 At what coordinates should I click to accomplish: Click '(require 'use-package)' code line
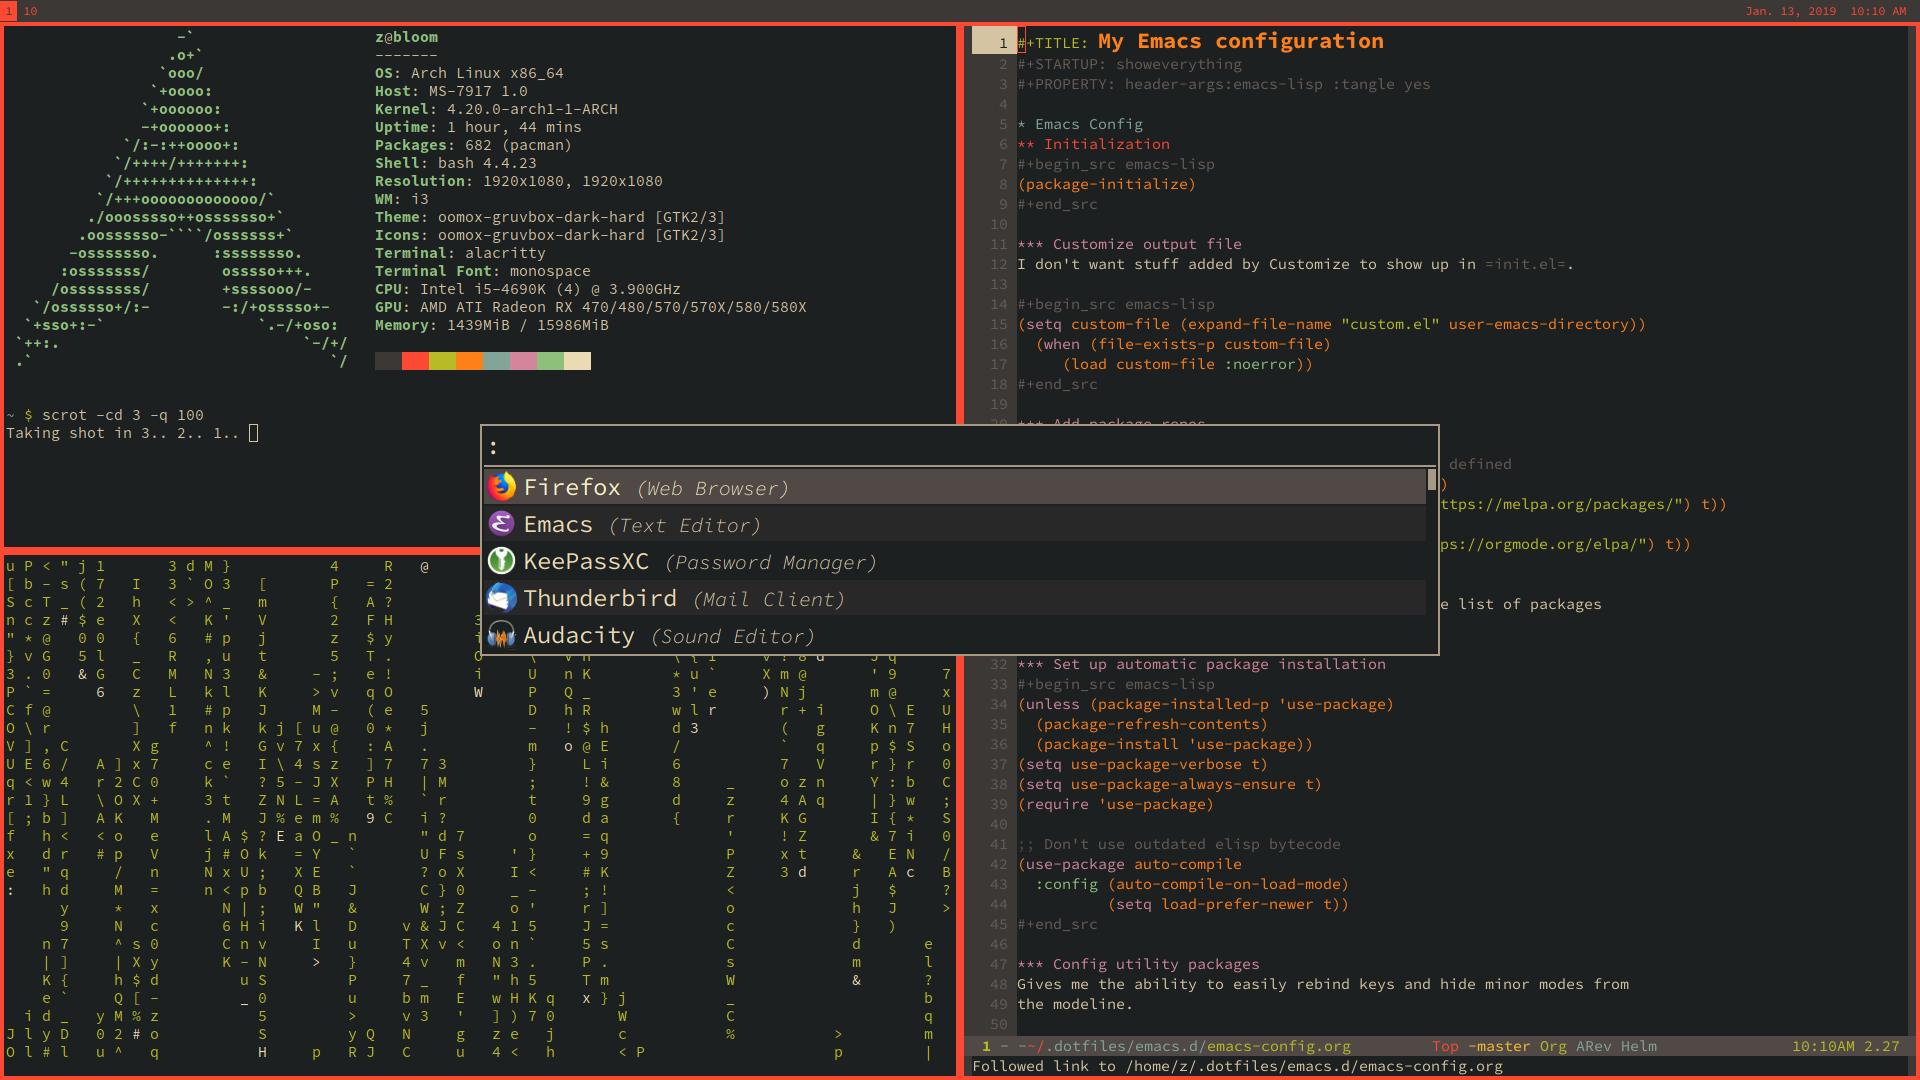pyautogui.click(x=1115, y=804)
